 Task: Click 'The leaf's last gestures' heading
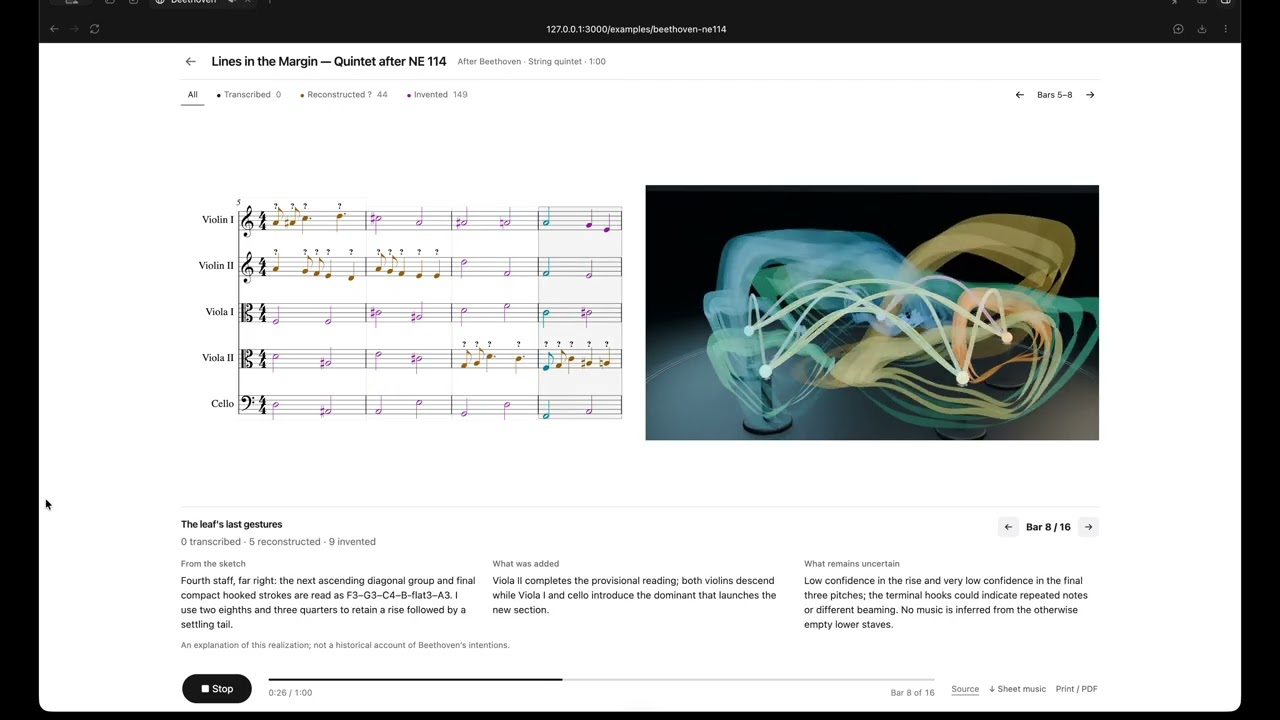tap(231, 524)
